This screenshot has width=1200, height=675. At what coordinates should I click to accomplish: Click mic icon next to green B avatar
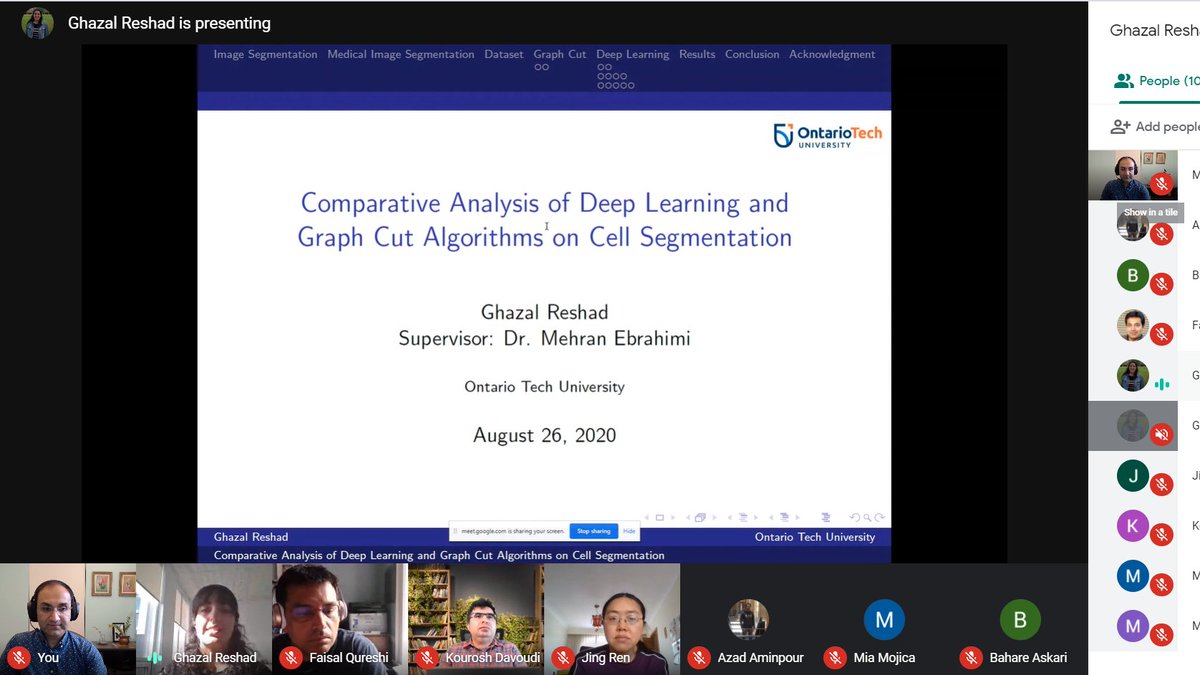pyautogui.click(x=1161, y=284)
